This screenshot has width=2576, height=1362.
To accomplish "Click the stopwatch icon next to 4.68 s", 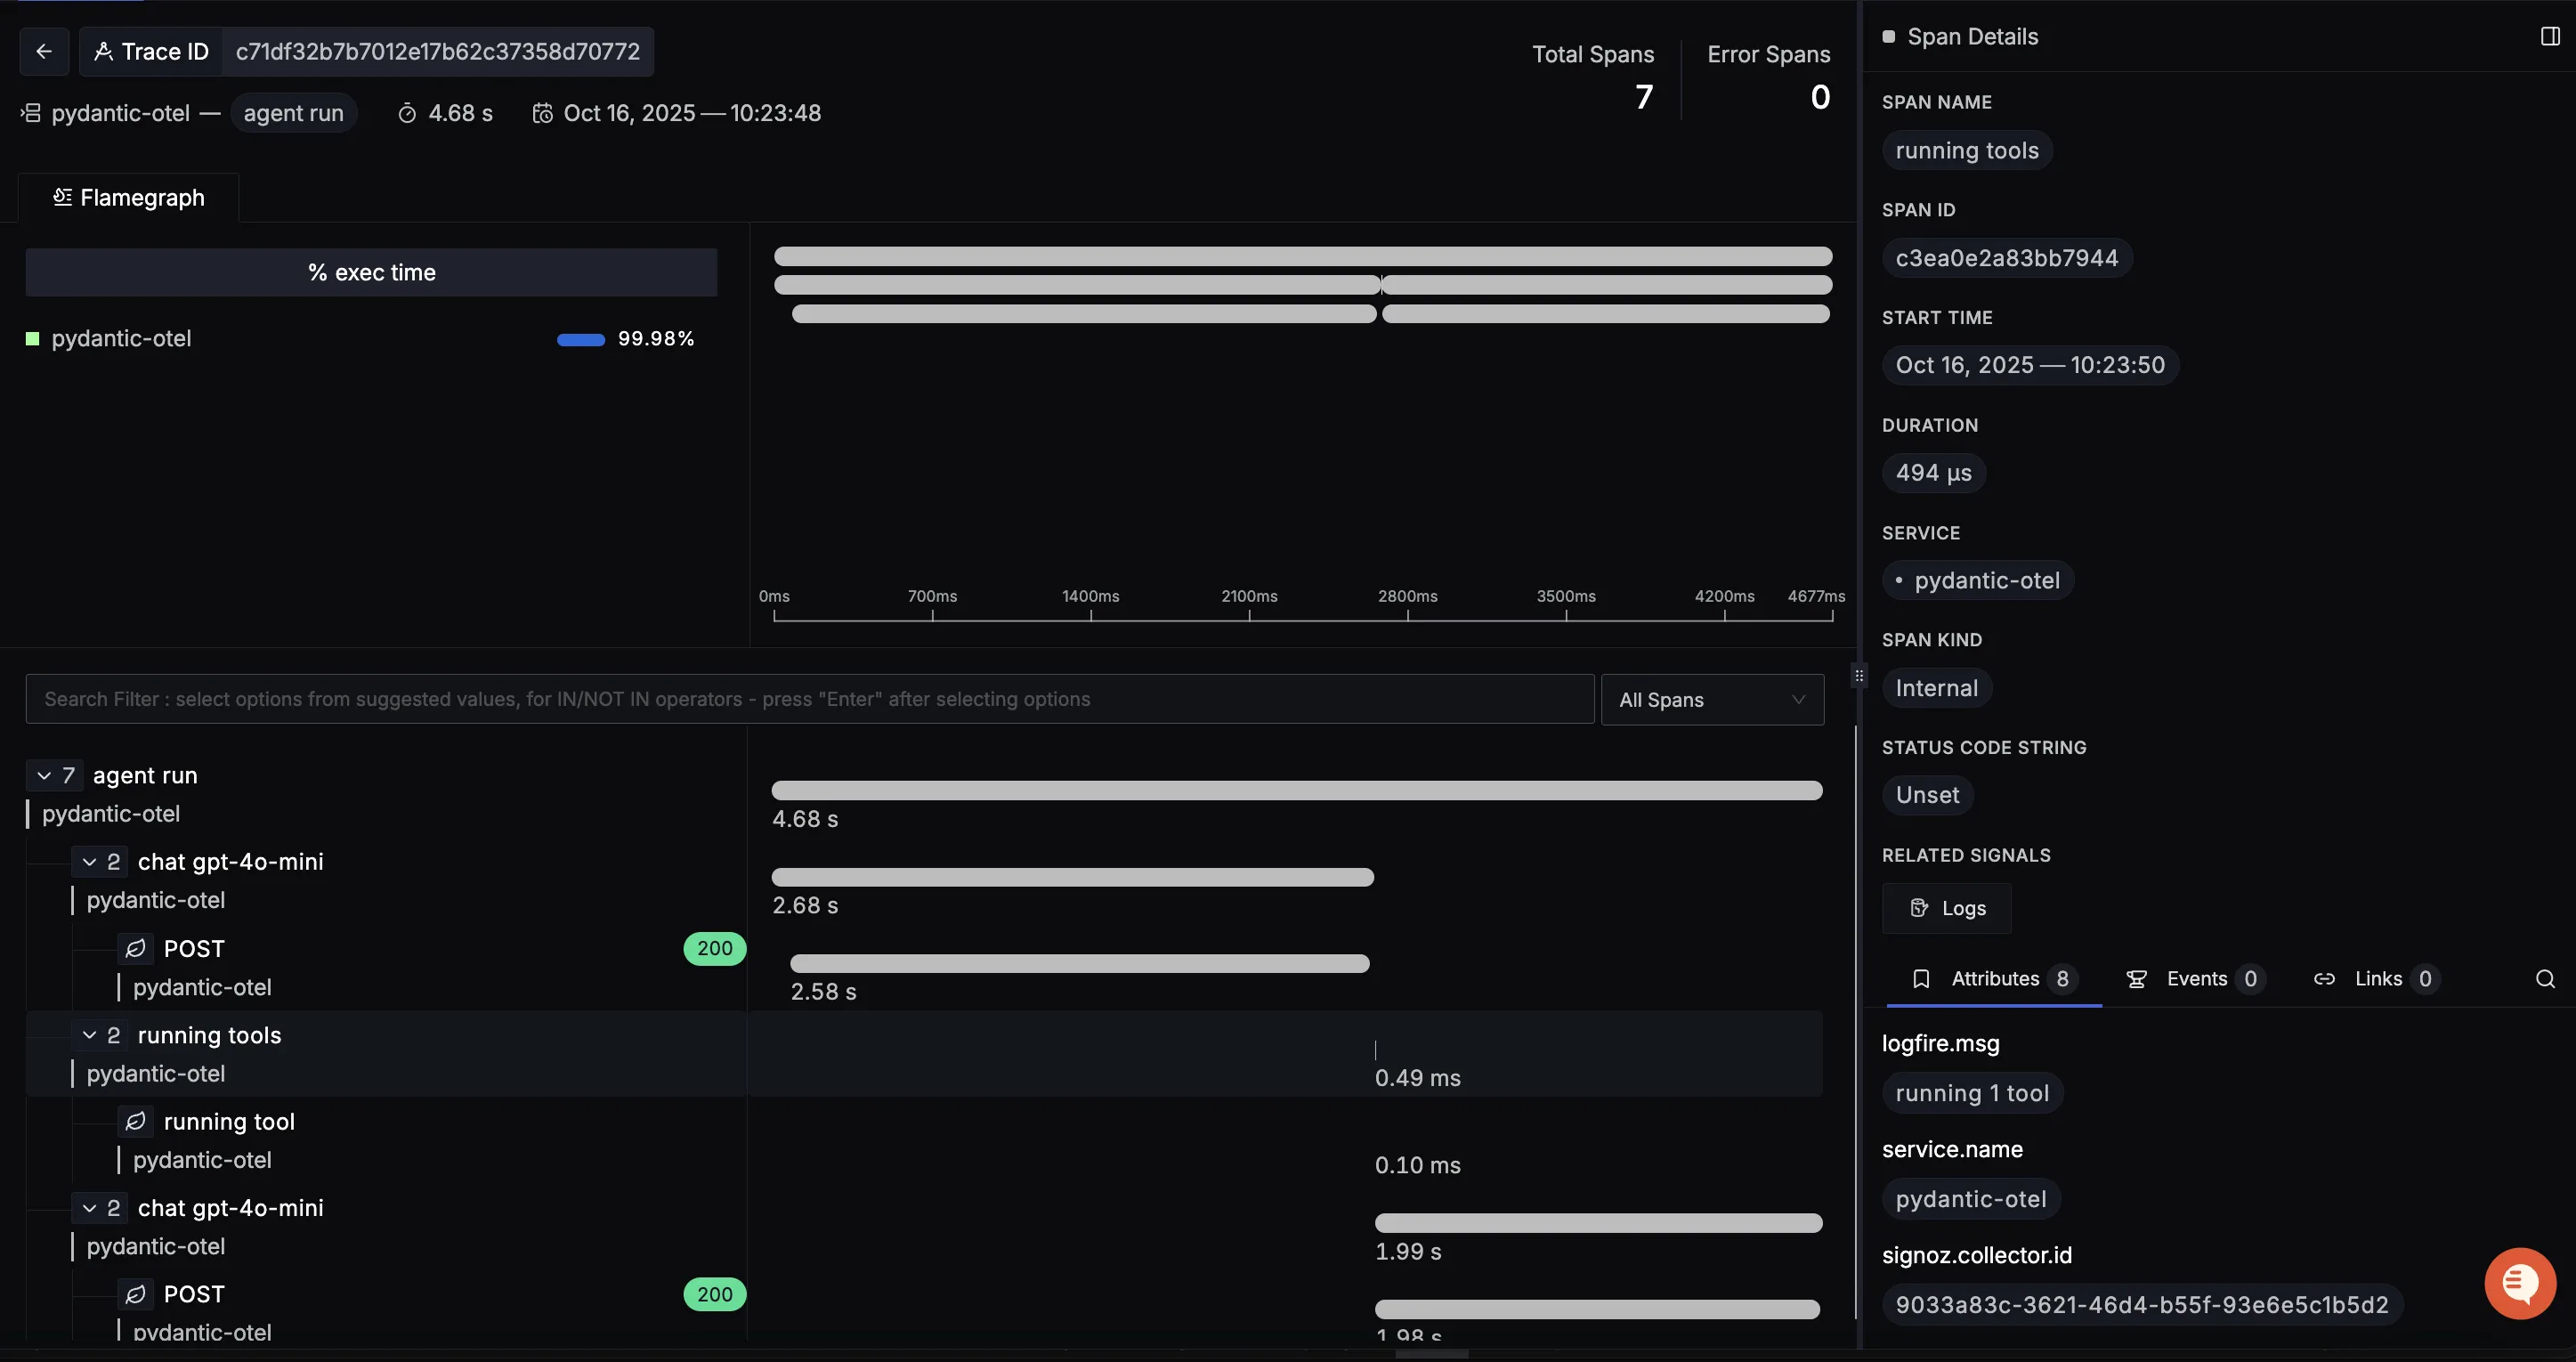I will [406, 113].
